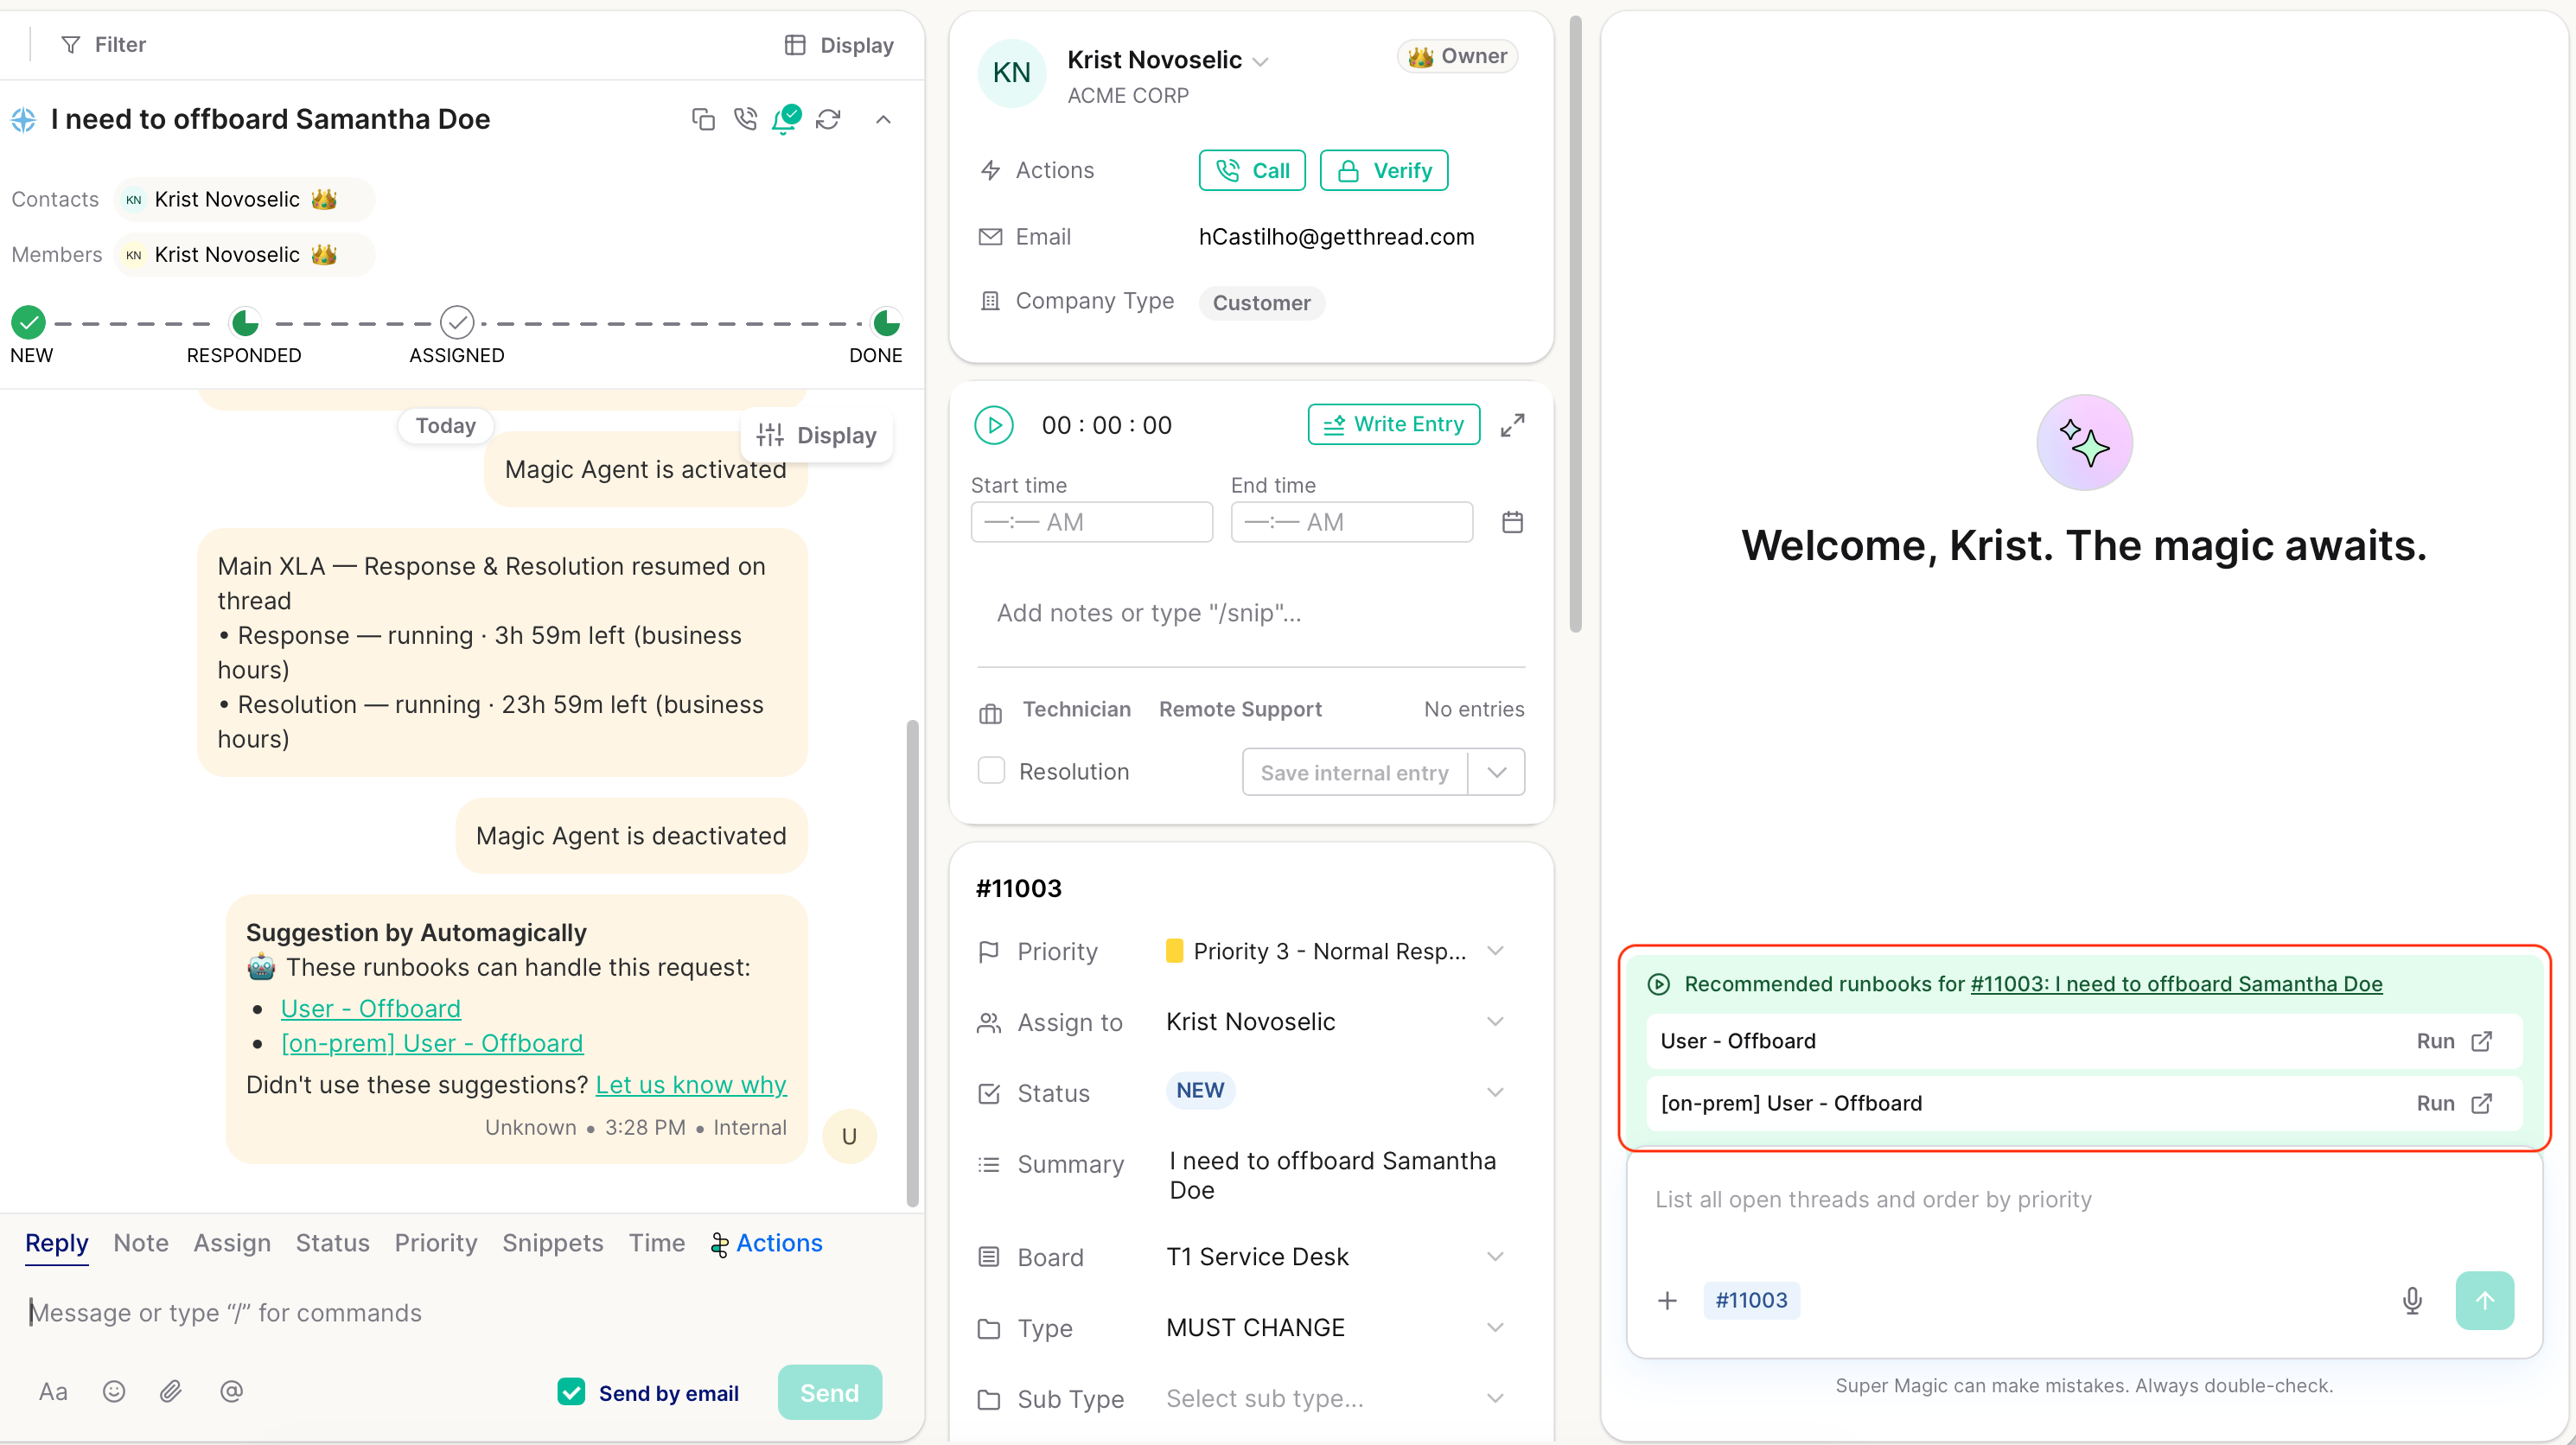Open the [on-prem] User - Offboard link in the suggestion
The width and height of the screenshot is (2576, 1445).
[x=432, y=1043]
